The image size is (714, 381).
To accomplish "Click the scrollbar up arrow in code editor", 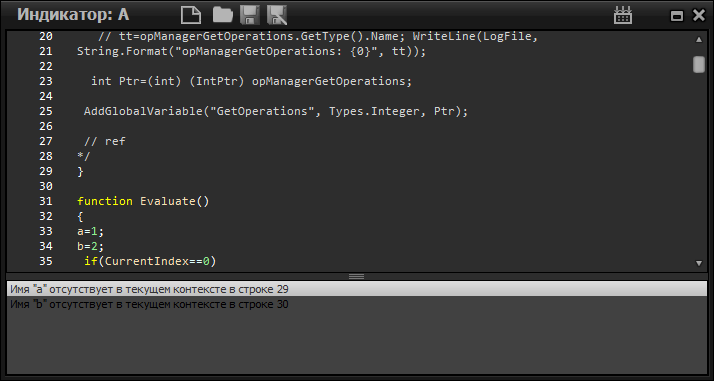I will tap(699, 40).
